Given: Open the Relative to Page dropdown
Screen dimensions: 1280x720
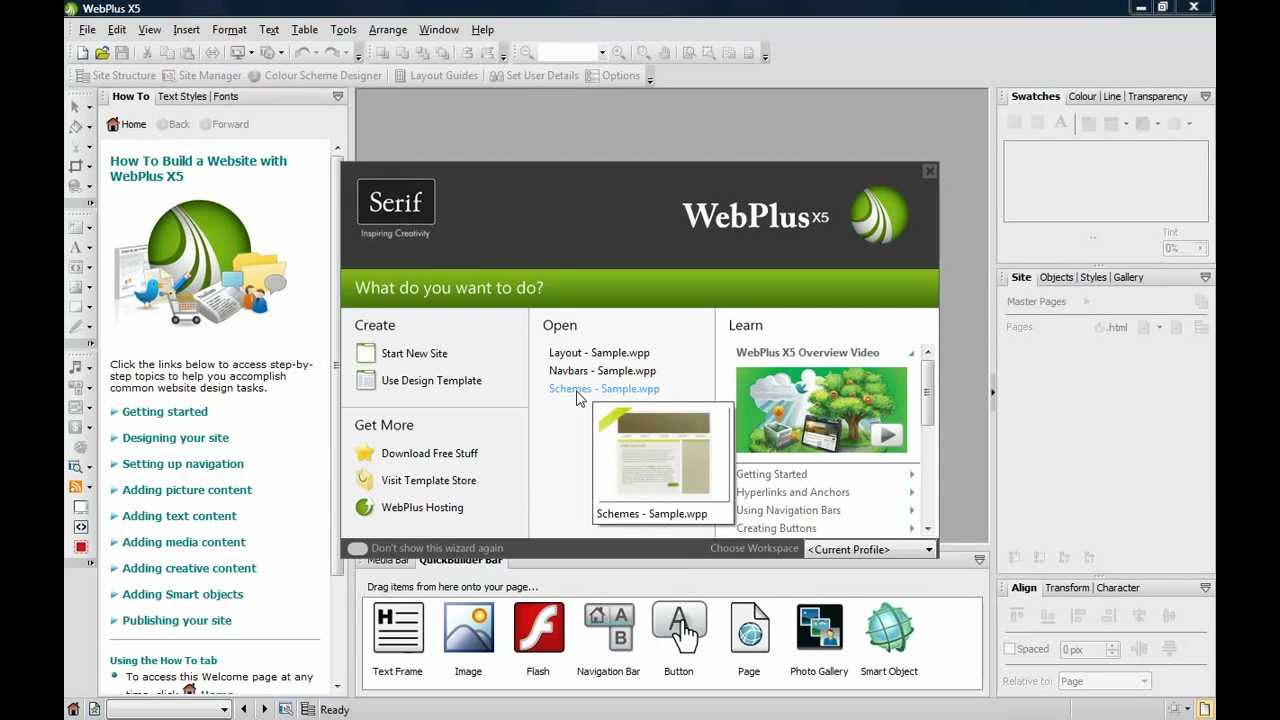Looking at the screenshot, I should pos(1104,681).
